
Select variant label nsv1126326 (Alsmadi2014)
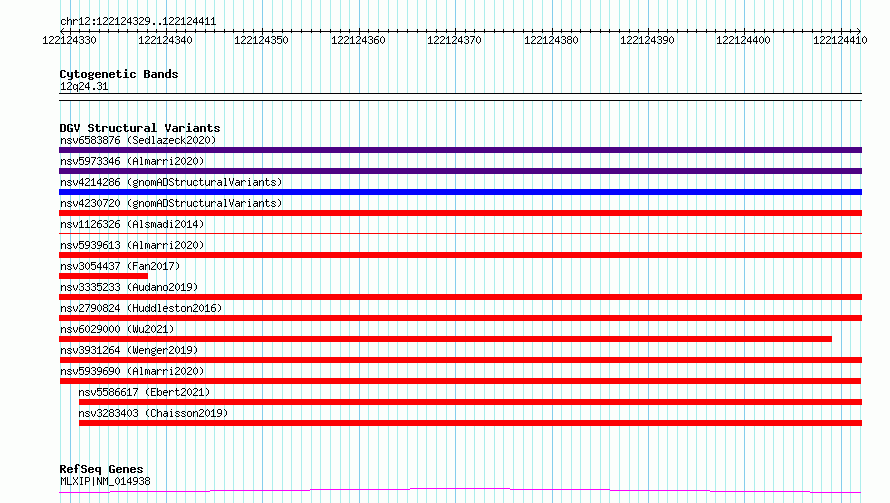point(132,224)
